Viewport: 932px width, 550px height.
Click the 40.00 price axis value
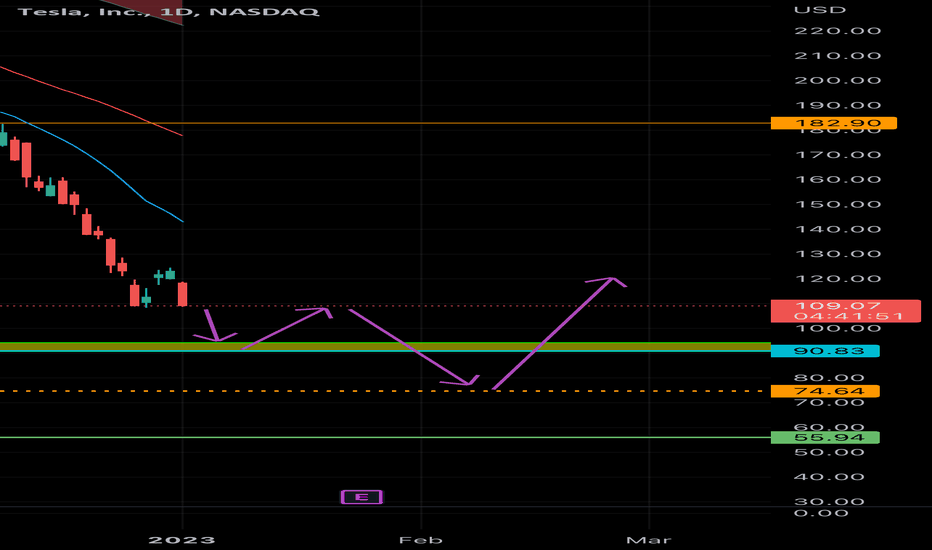[829, 477]
